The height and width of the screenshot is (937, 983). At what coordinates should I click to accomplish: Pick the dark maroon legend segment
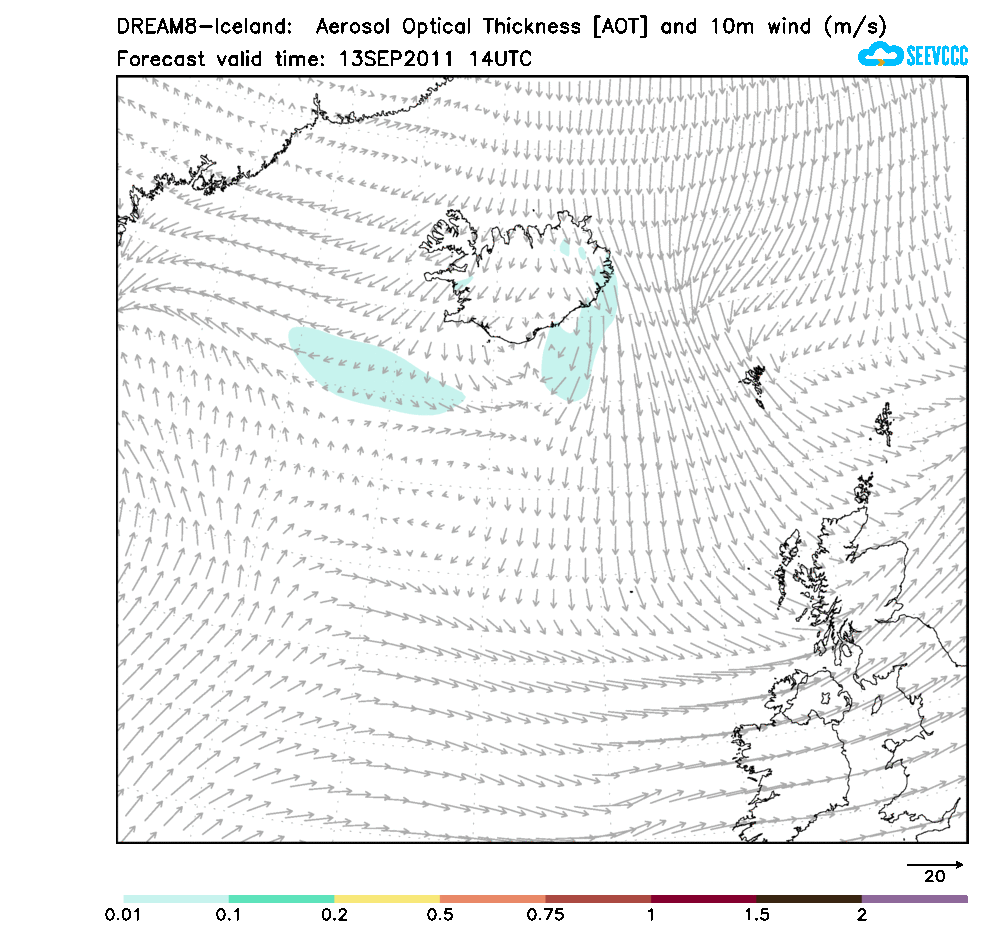703,899
